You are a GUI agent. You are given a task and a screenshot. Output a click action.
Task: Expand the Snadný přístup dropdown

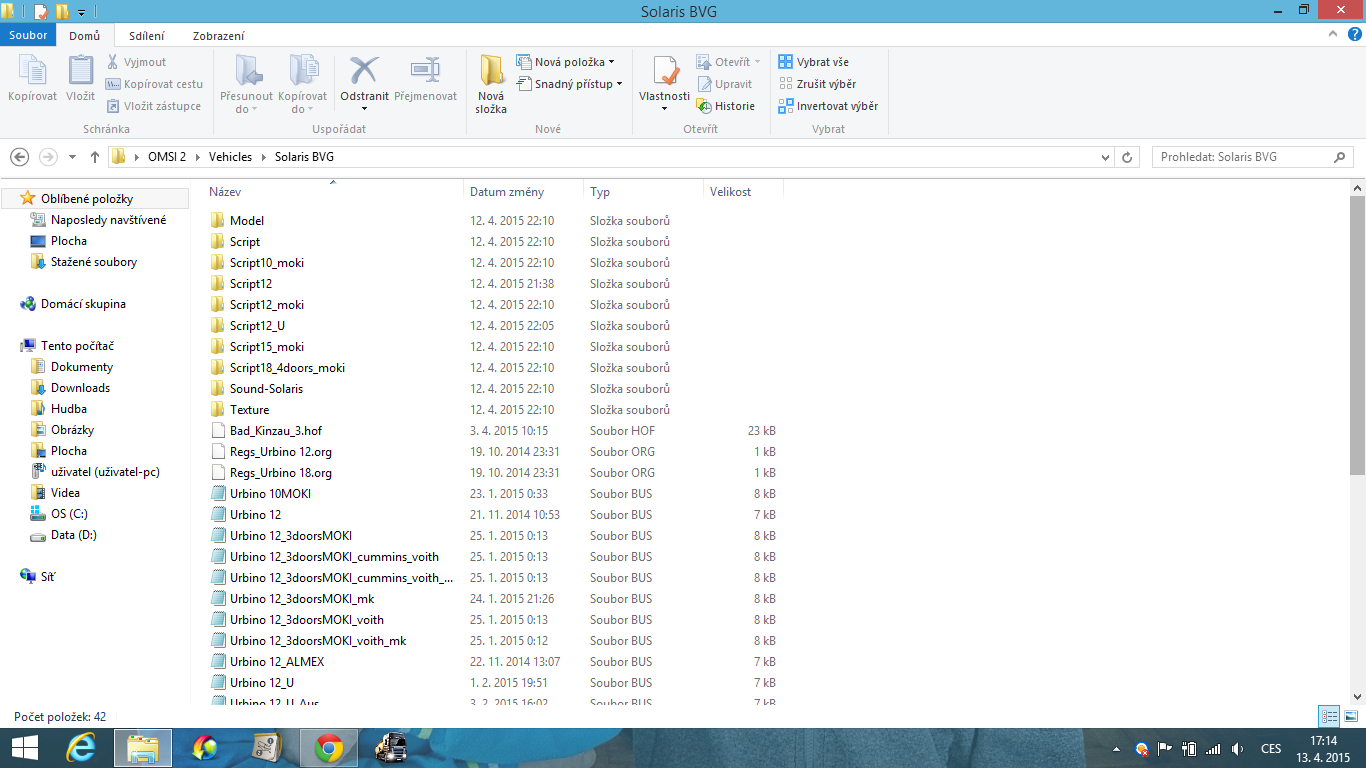(619, 84)
